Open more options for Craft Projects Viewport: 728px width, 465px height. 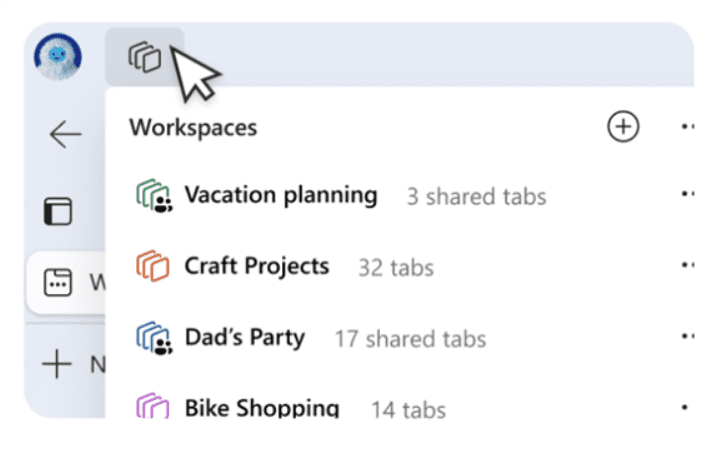(687, 266)
